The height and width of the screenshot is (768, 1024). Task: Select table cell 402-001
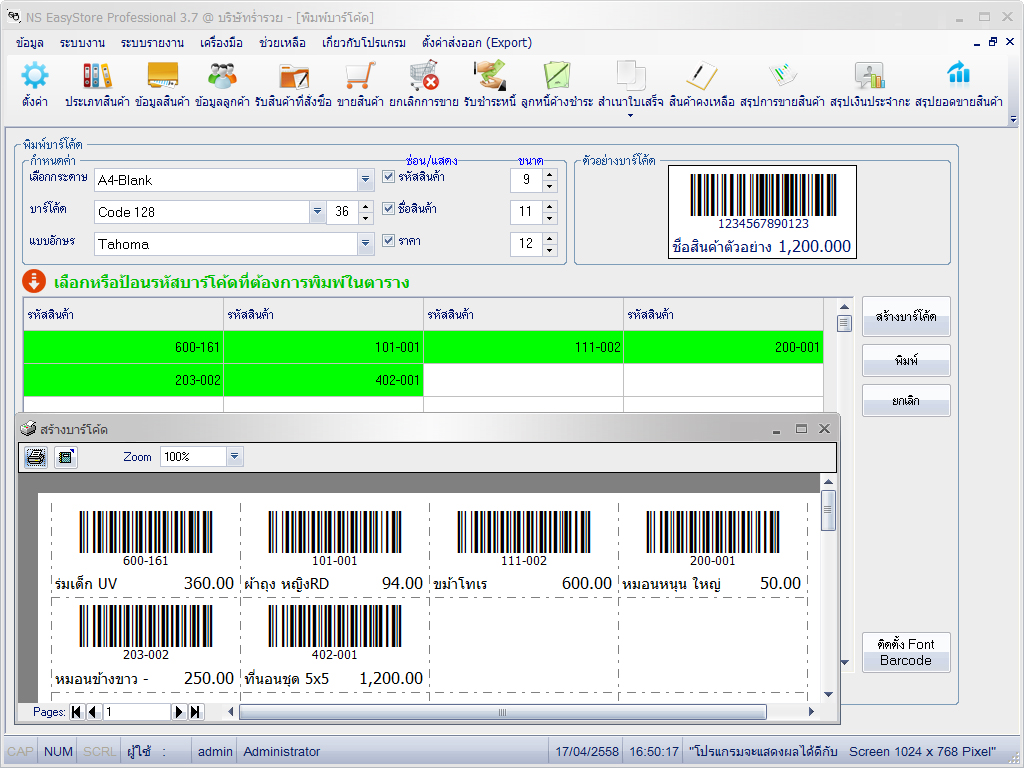point(323,380)
